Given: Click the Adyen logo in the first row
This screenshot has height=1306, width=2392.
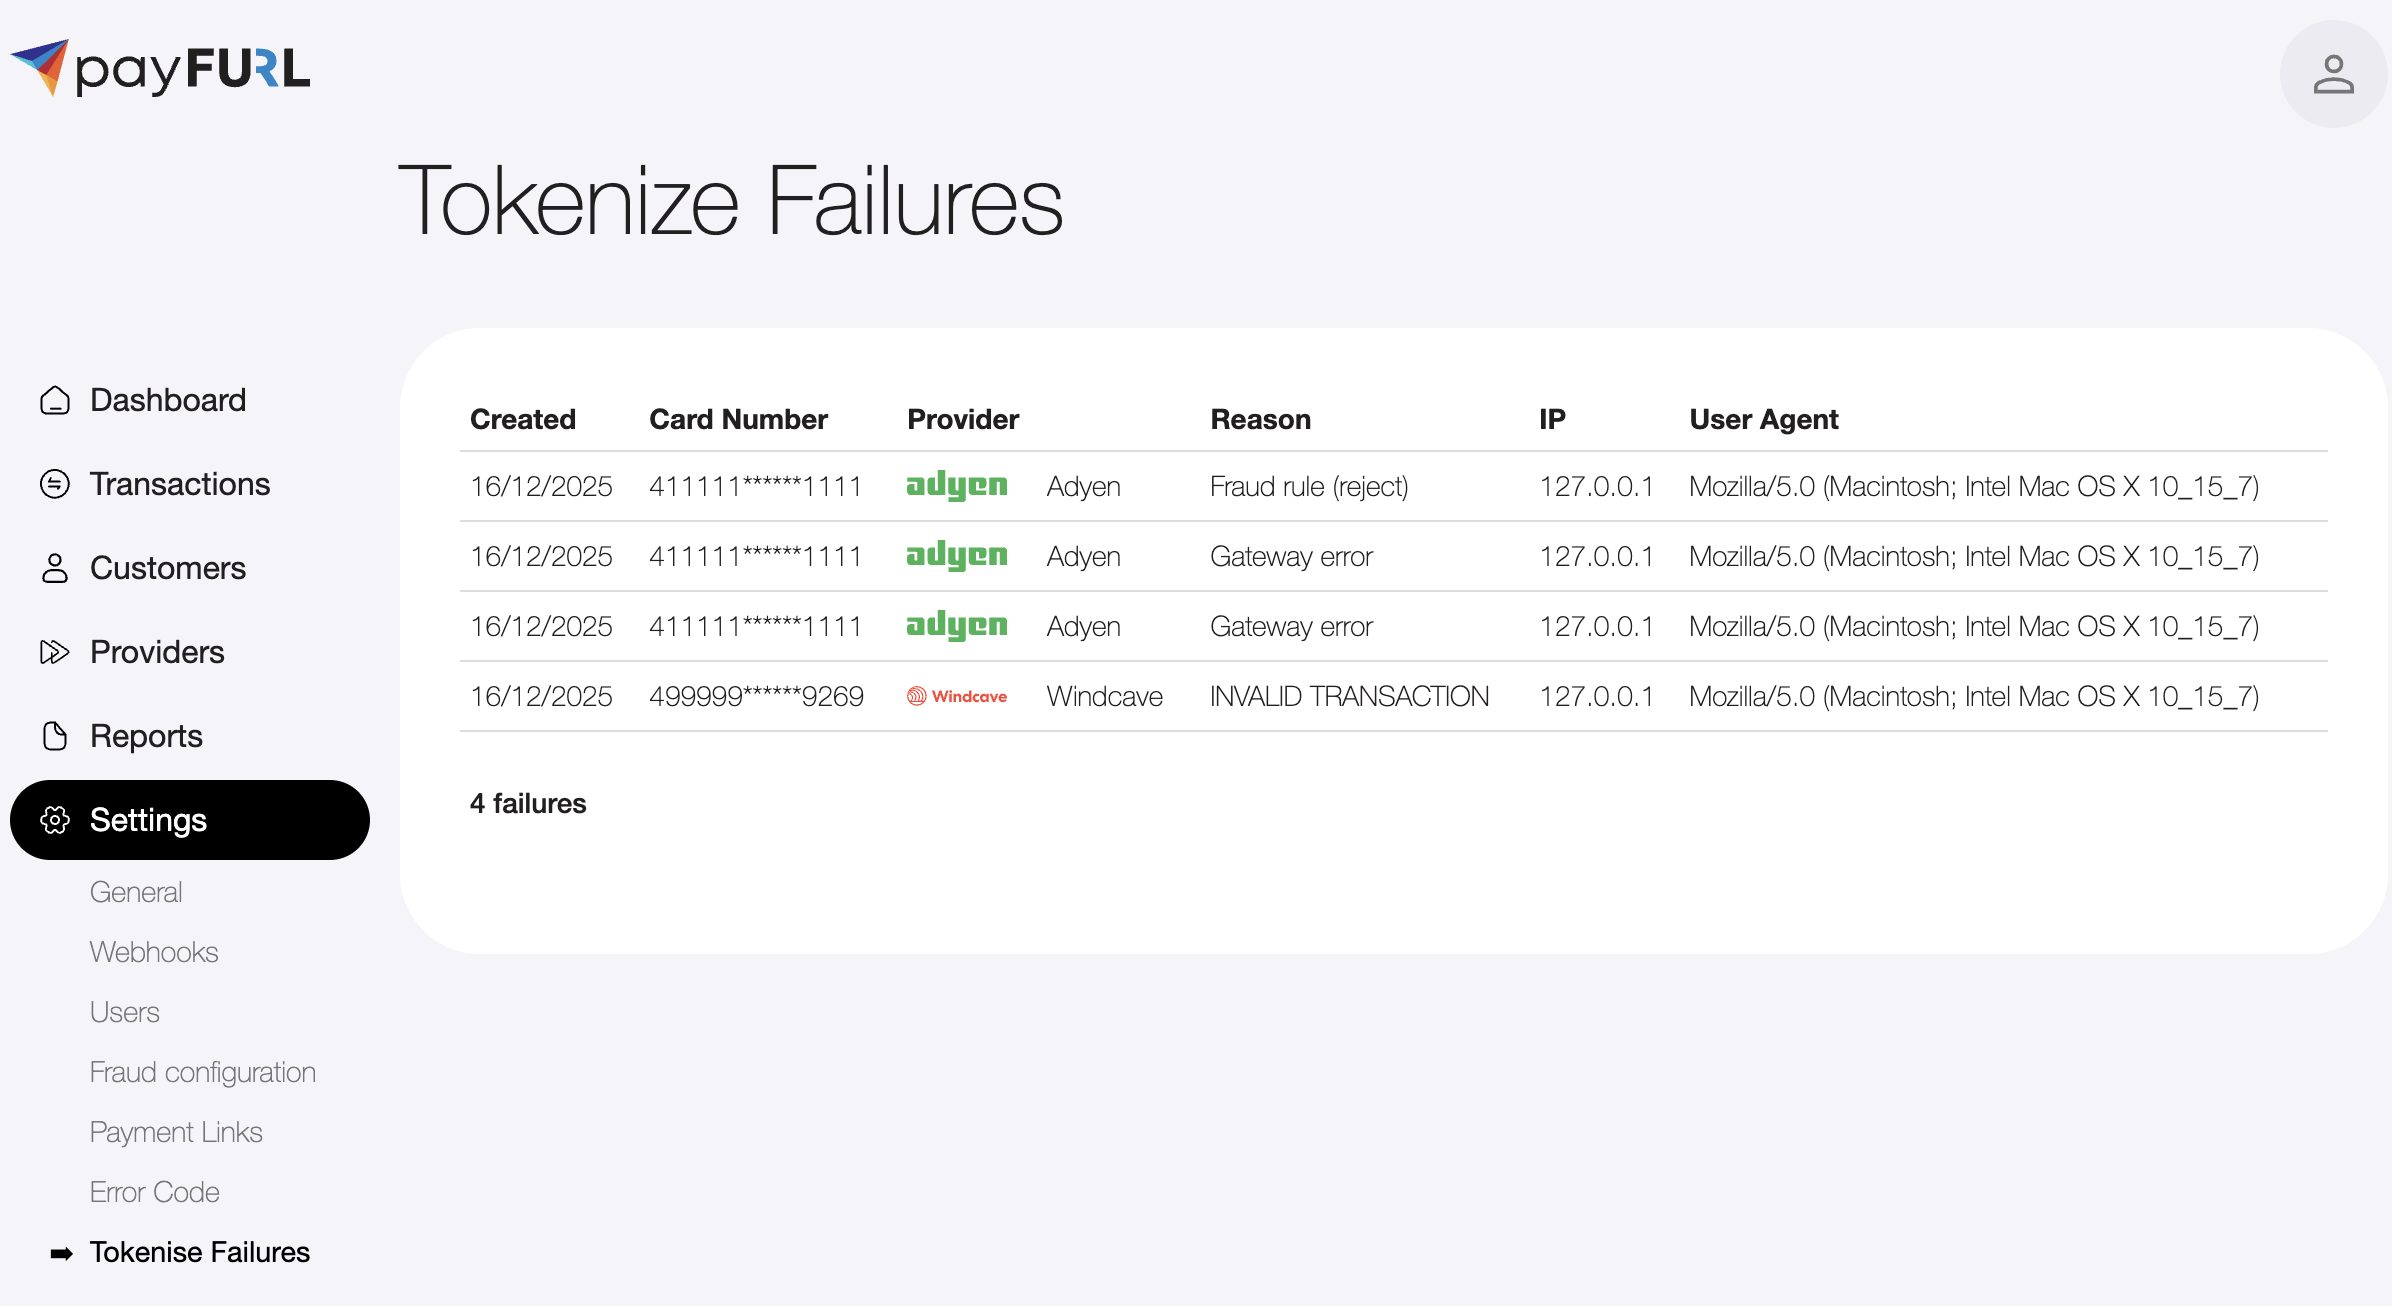Looking at the screenshot, I should point(956,486).
